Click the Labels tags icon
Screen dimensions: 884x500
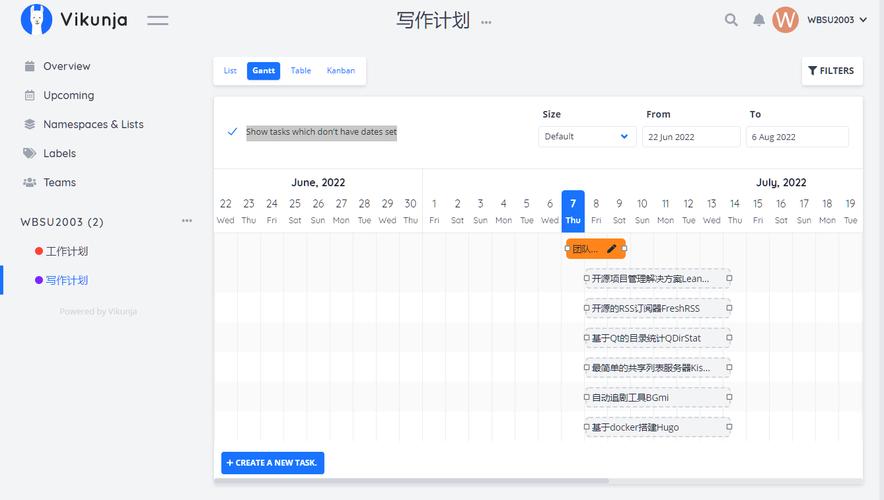[x=29, y=153]
